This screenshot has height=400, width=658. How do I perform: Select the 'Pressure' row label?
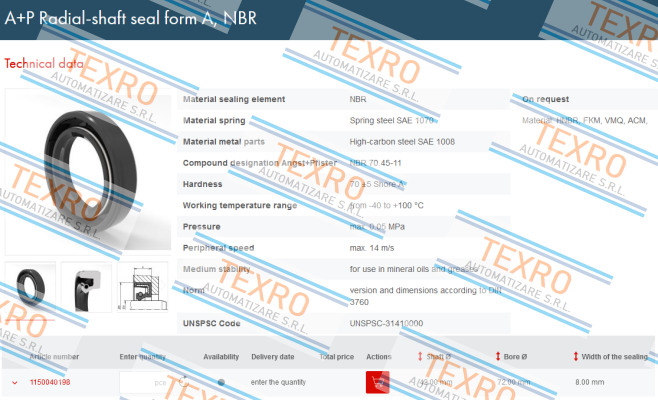tap(201, 227)
